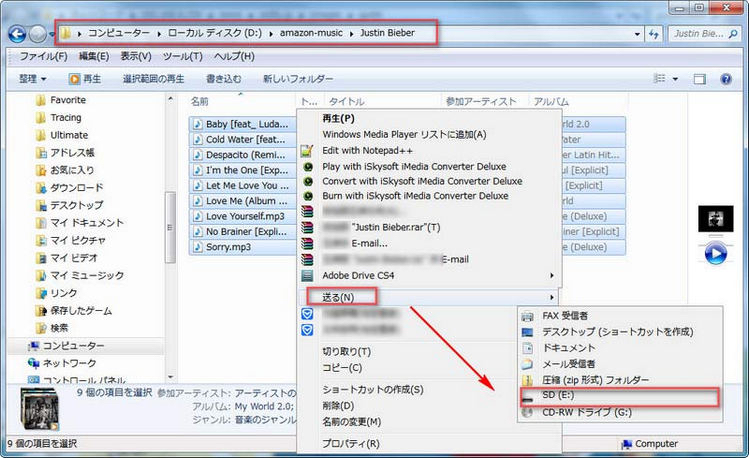Click the search magnifier icon
This screenshot has height=458, width=749.
click(x=733, y=34)
